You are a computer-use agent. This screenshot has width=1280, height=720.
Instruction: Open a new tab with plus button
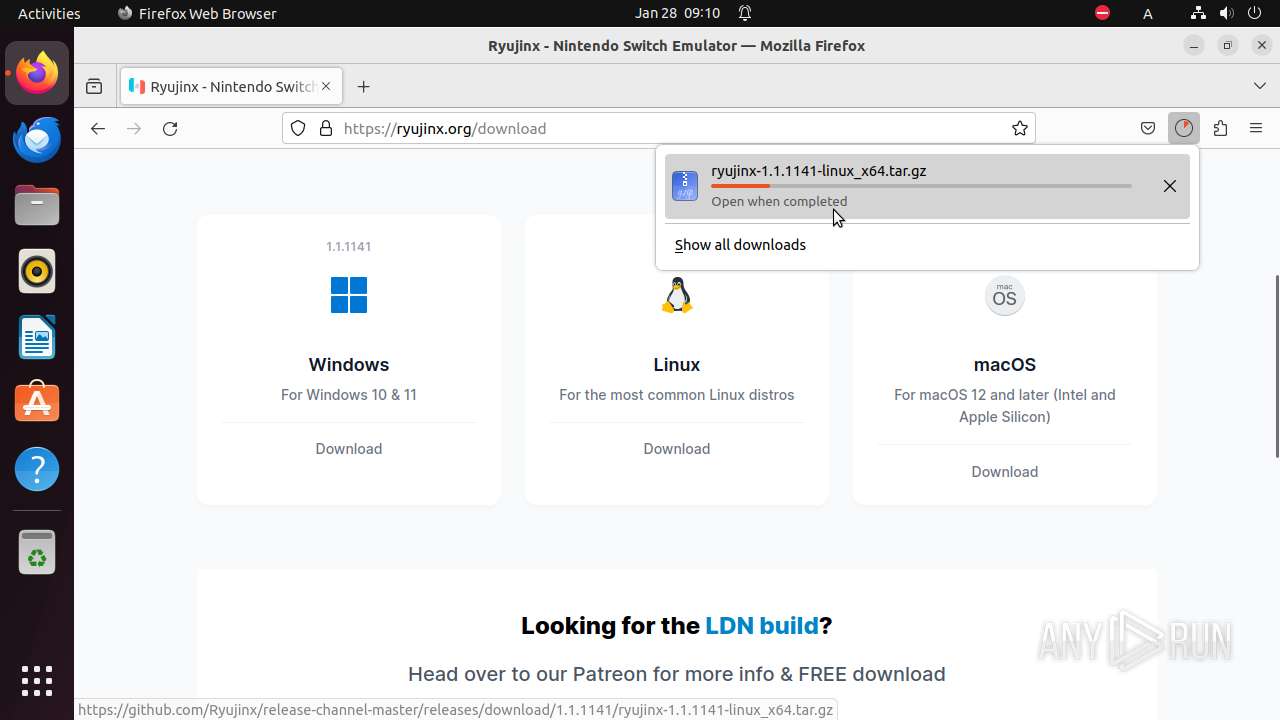[x=363, y=87]
